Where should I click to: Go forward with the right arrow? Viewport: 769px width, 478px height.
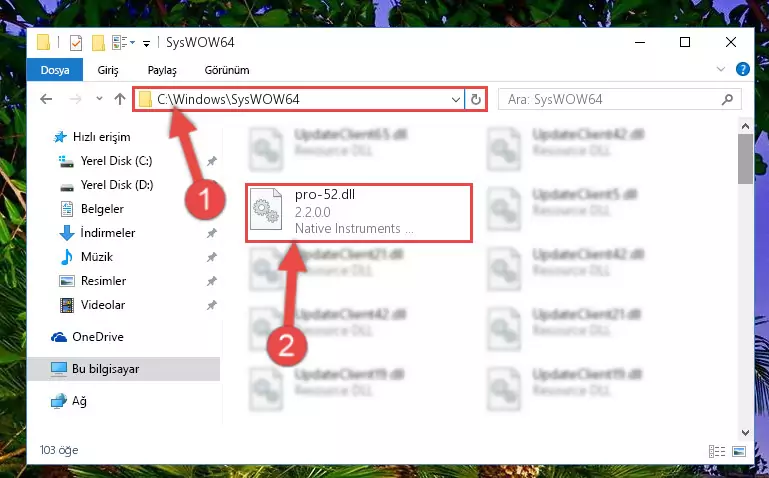pyautogui.click(x=76, y=99)
